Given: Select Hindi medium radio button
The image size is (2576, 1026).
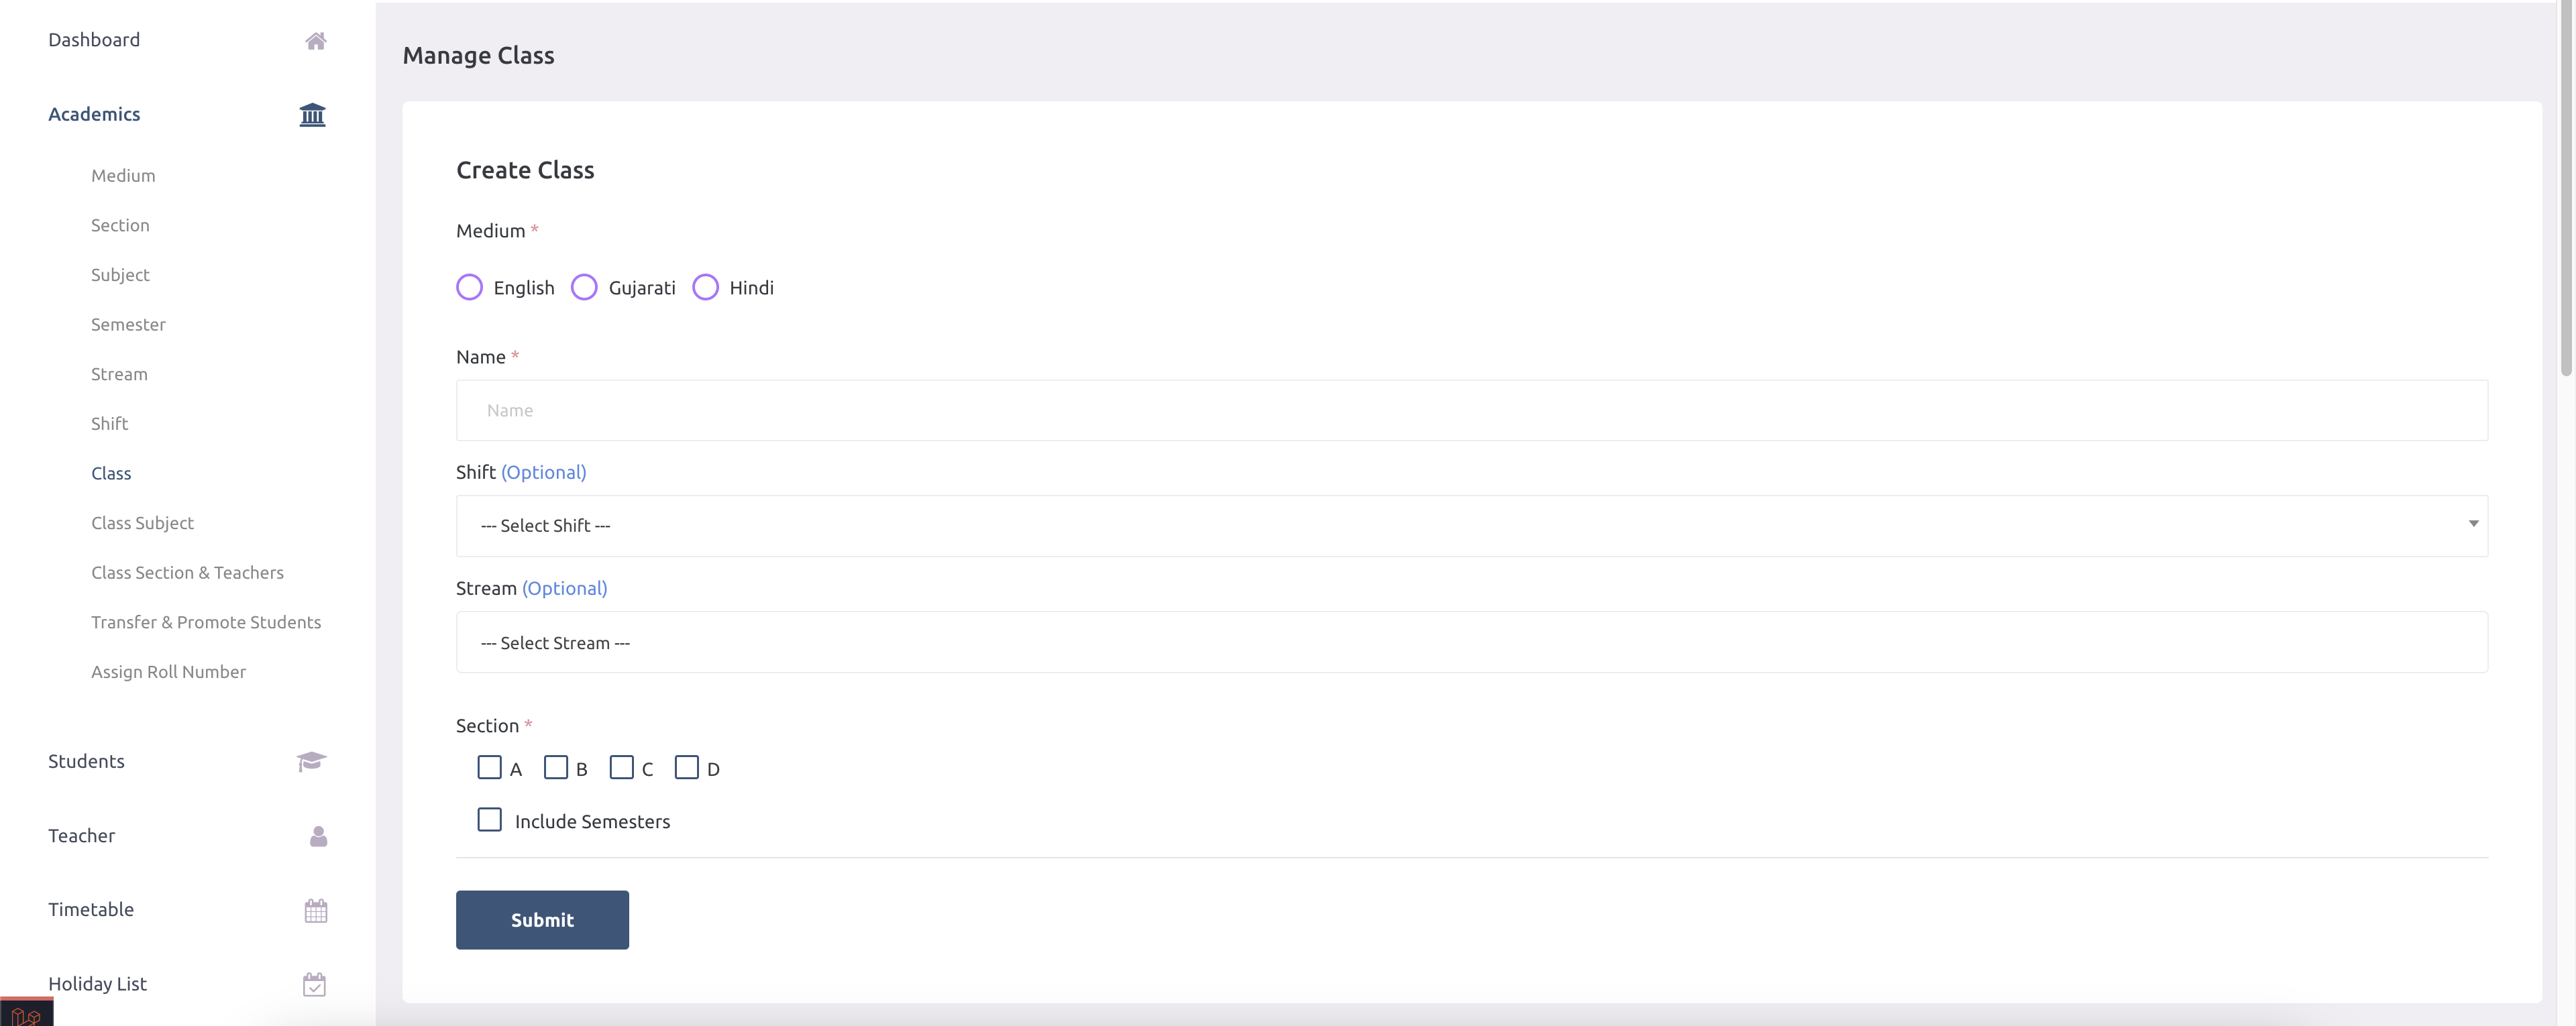Looking at the screenshot, I should [705, 286].
